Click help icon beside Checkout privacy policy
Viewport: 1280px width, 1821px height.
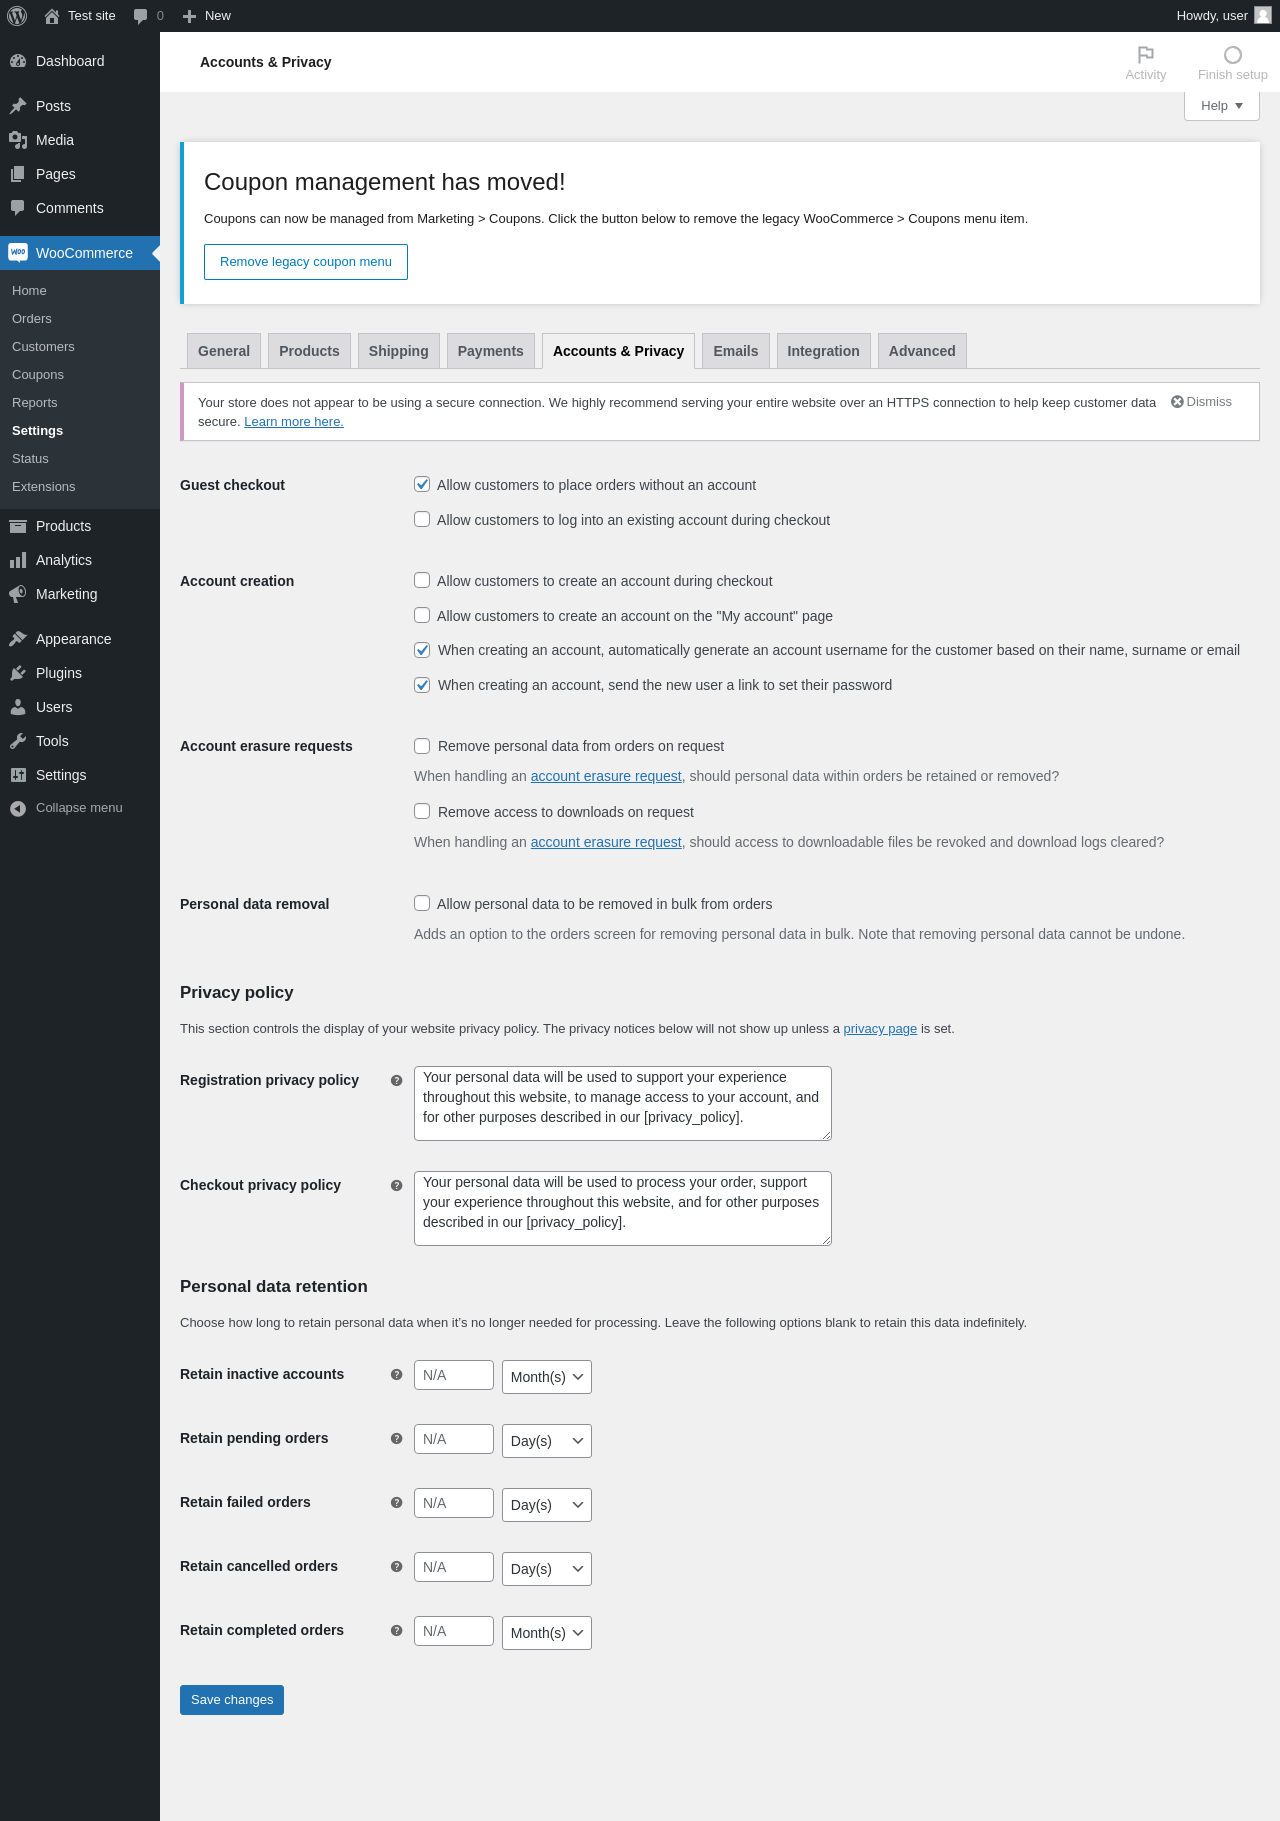click(x=396, y=1185)
